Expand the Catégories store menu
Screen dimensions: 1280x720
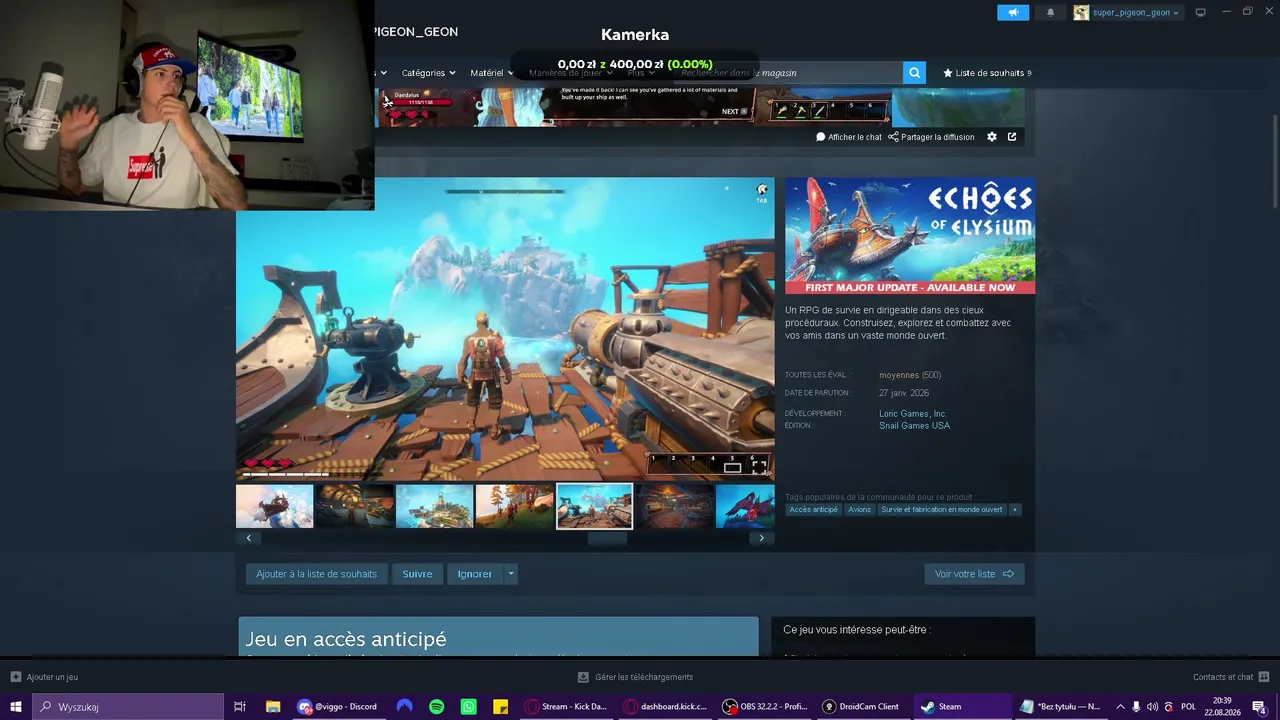(x=428, y=73)
